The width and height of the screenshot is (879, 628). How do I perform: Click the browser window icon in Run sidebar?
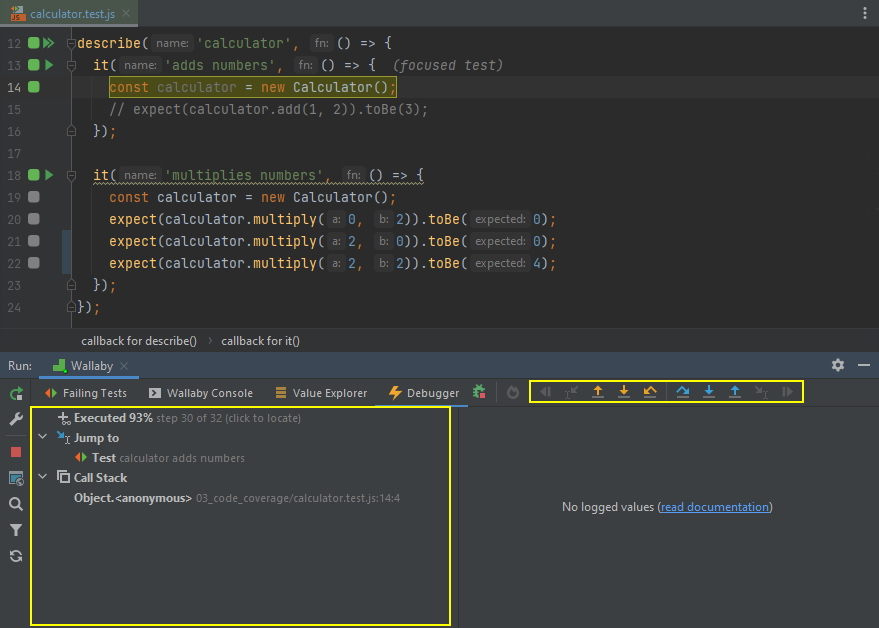(x=16, y=478)
